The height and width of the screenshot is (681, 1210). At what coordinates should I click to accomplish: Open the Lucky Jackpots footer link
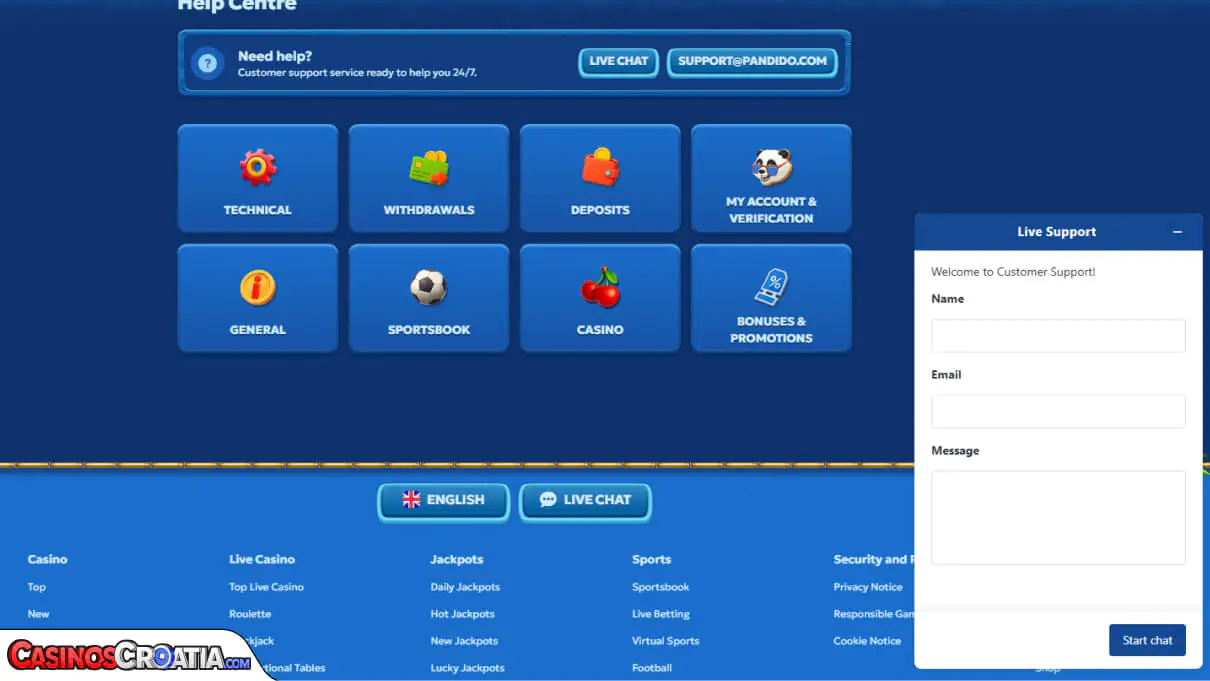468,668
